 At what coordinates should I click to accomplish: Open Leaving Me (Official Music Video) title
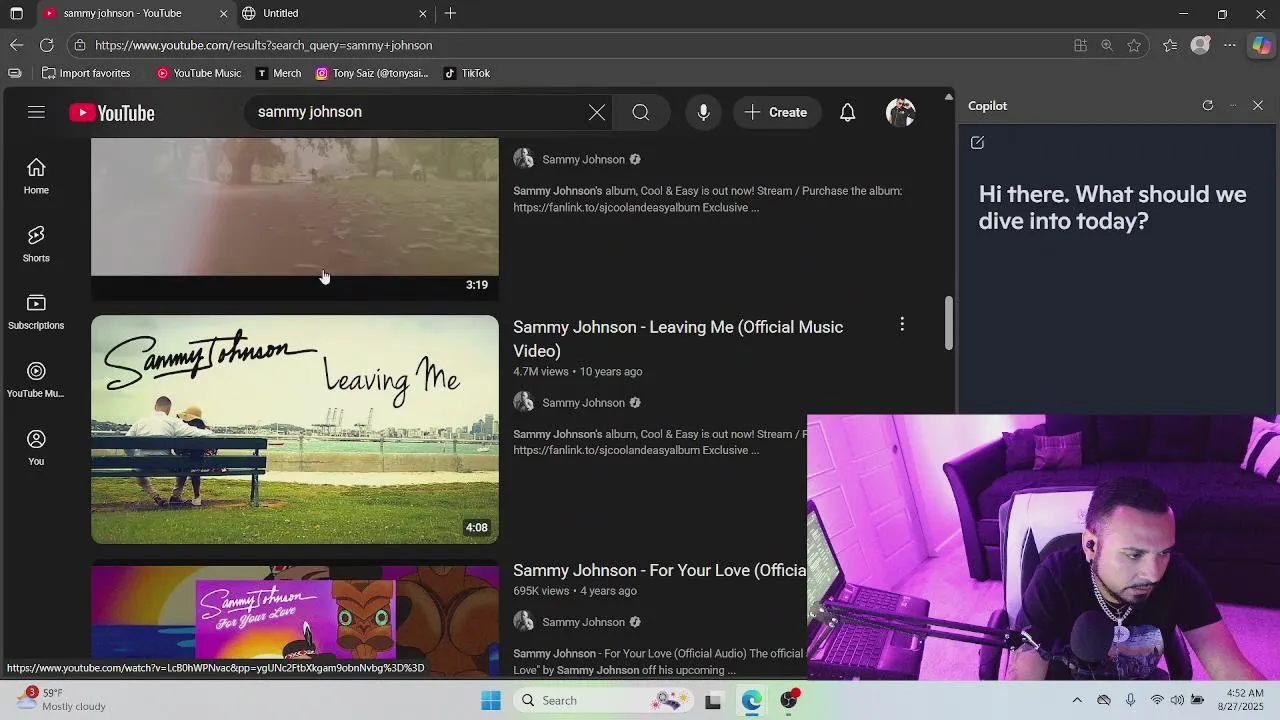click(678, 339)
